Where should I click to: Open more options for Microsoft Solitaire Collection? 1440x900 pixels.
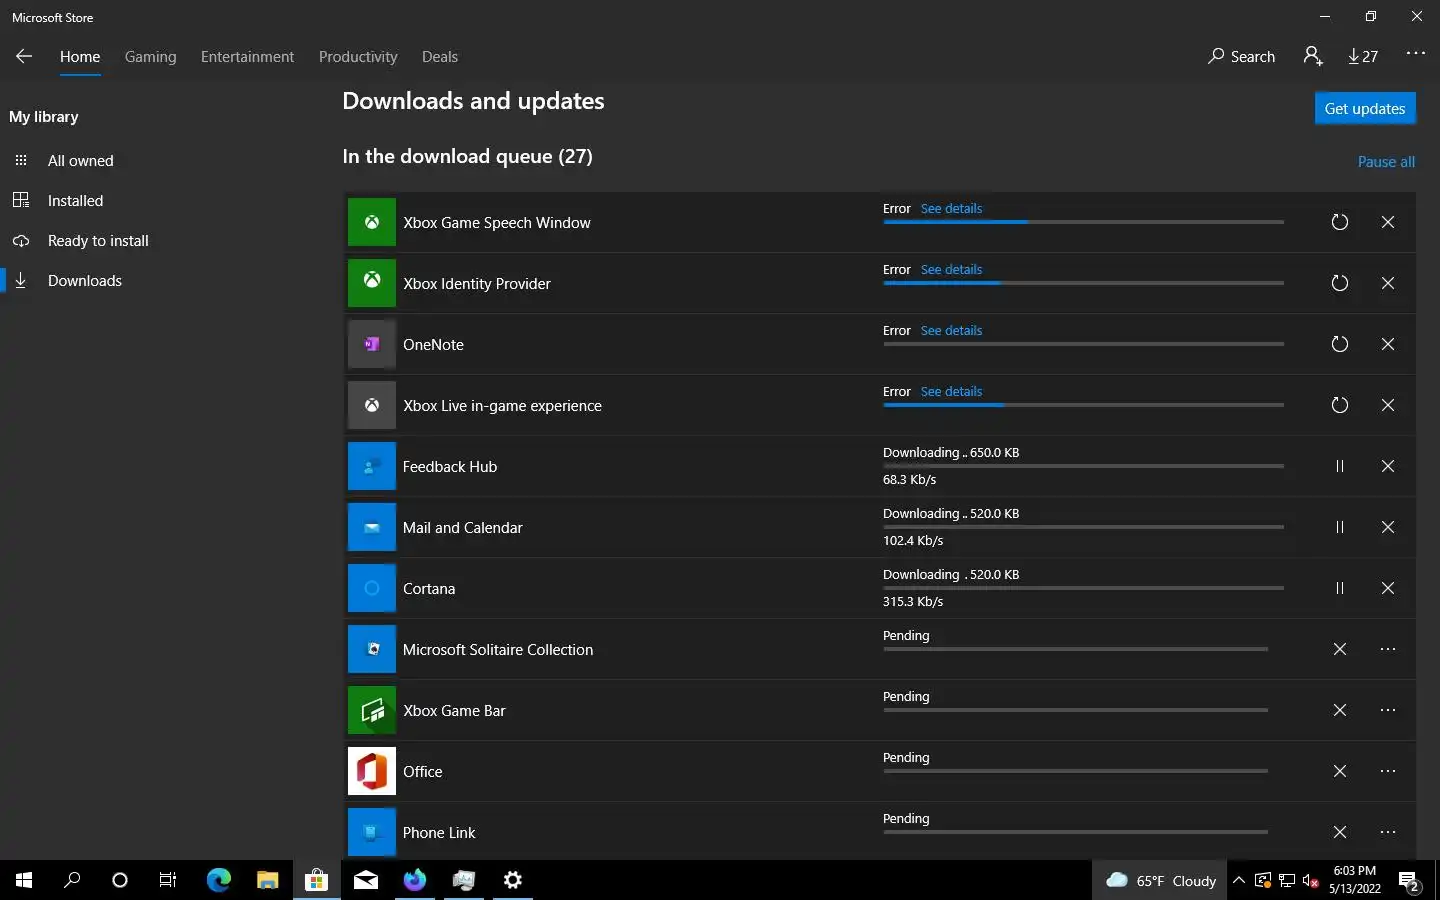click(1388, 649)
